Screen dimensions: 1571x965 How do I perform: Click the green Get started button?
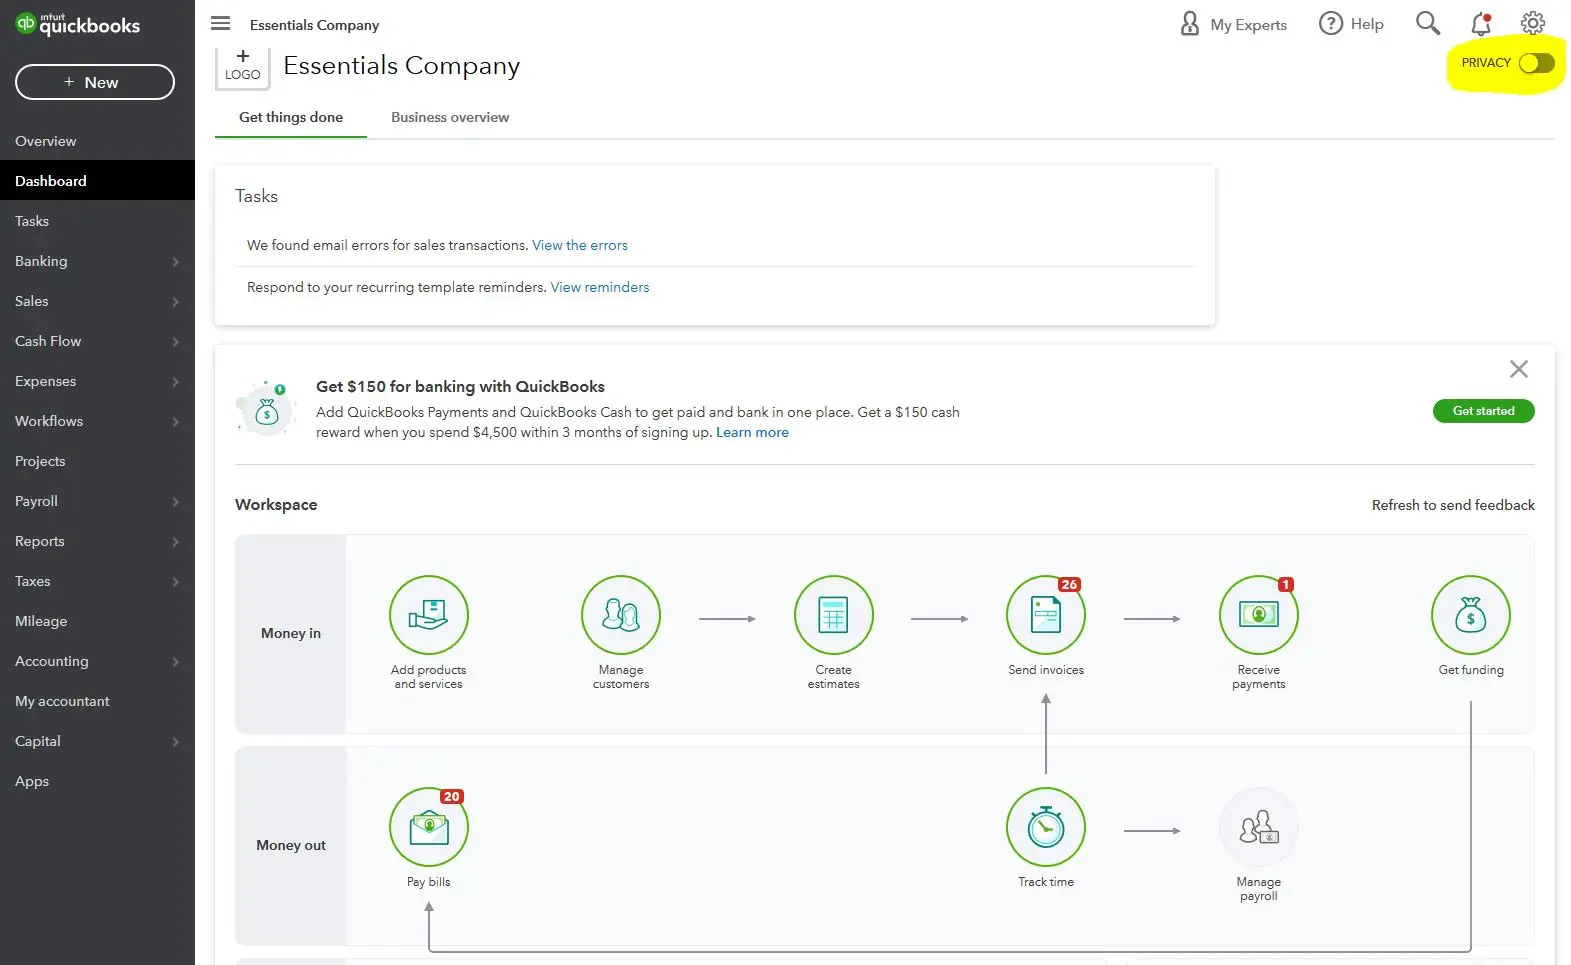[x=1483, y=411]
